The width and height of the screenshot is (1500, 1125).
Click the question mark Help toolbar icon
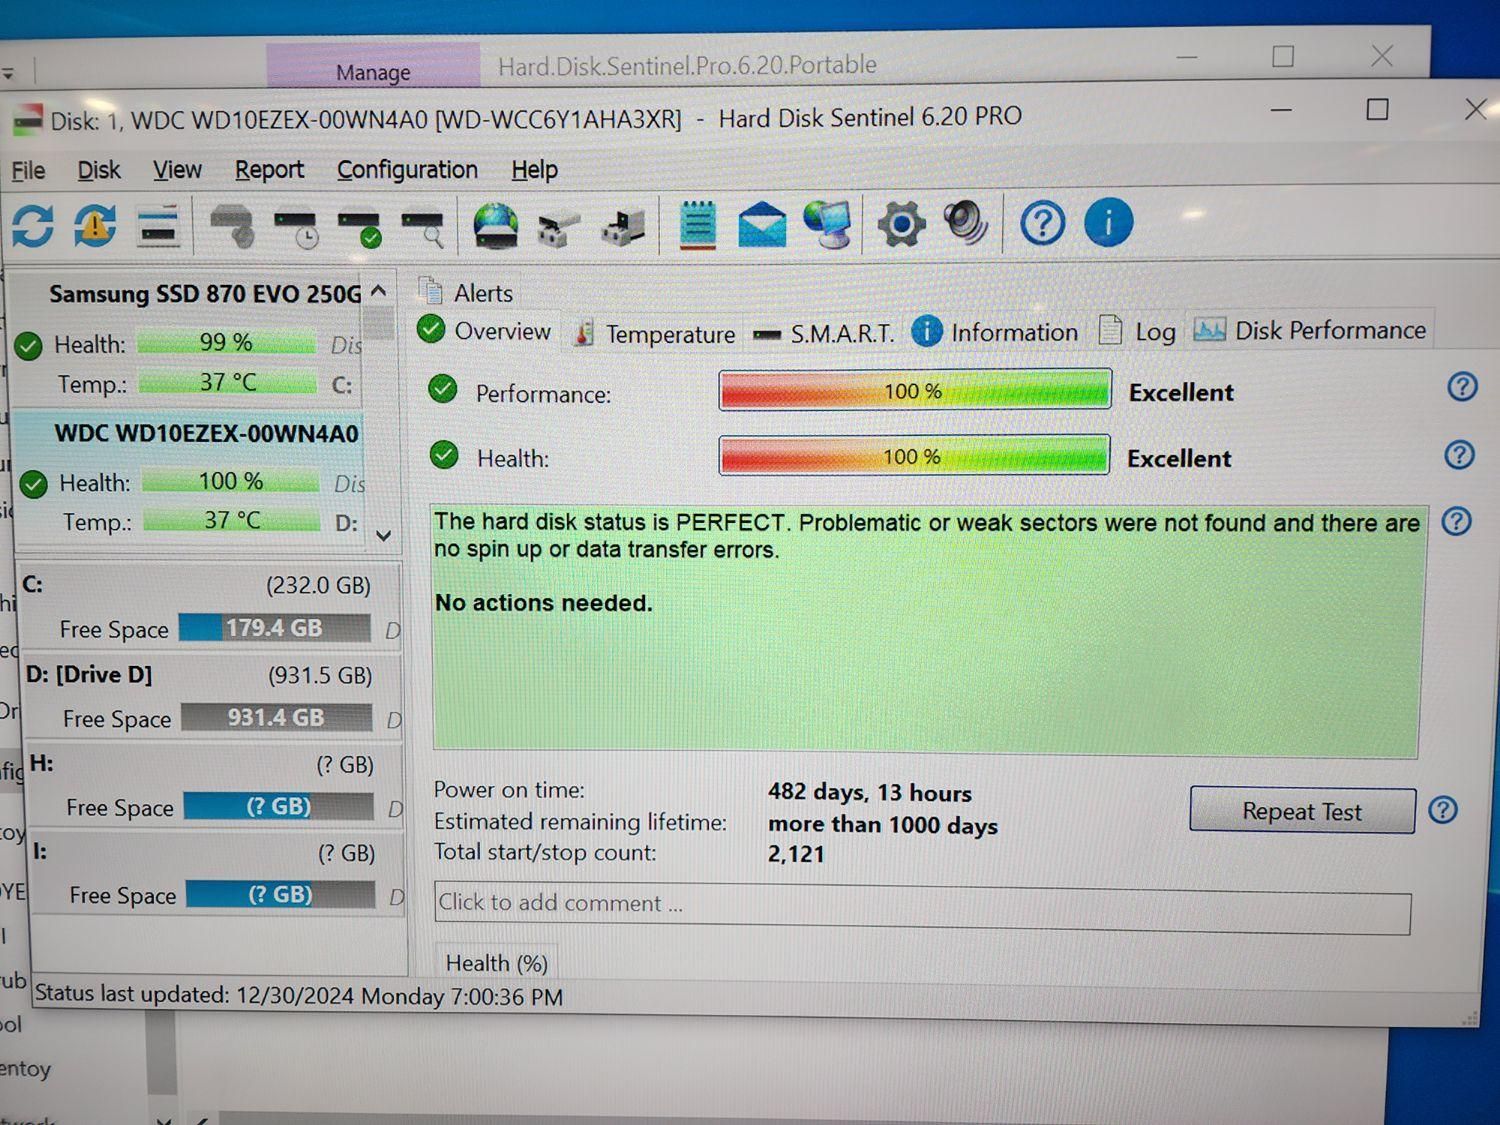(1042, 223)
